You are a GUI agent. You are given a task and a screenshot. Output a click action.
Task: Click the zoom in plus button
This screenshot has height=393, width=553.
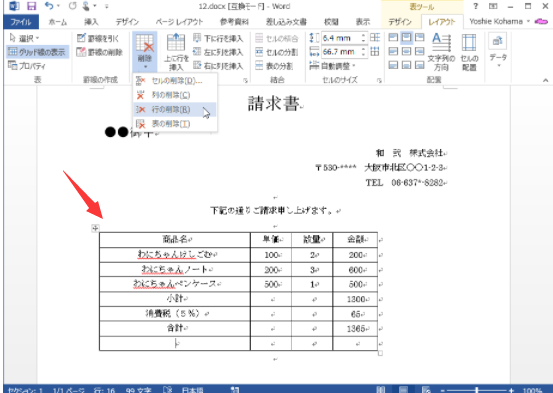click(x=511, y=390)
